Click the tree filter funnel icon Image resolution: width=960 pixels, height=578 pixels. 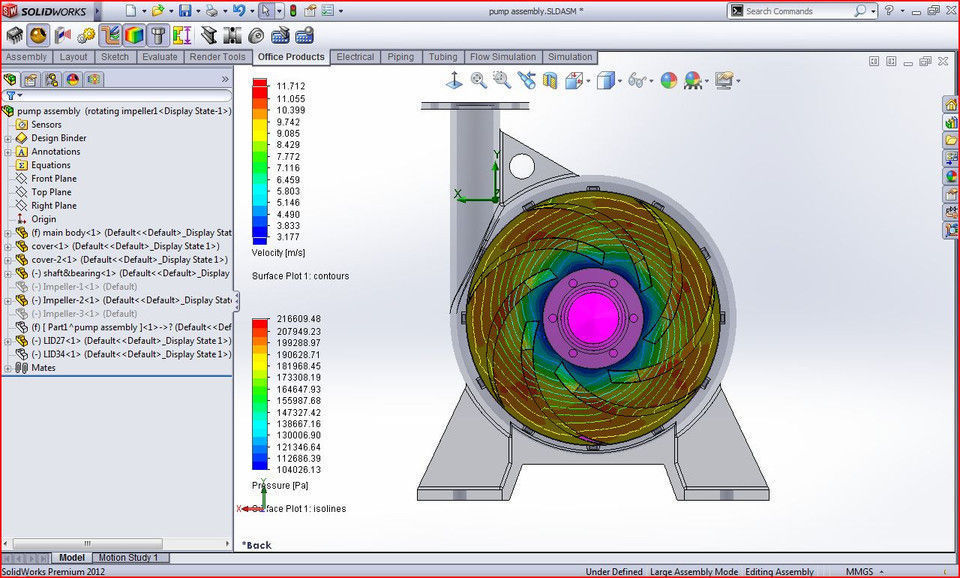click(10, 96)
